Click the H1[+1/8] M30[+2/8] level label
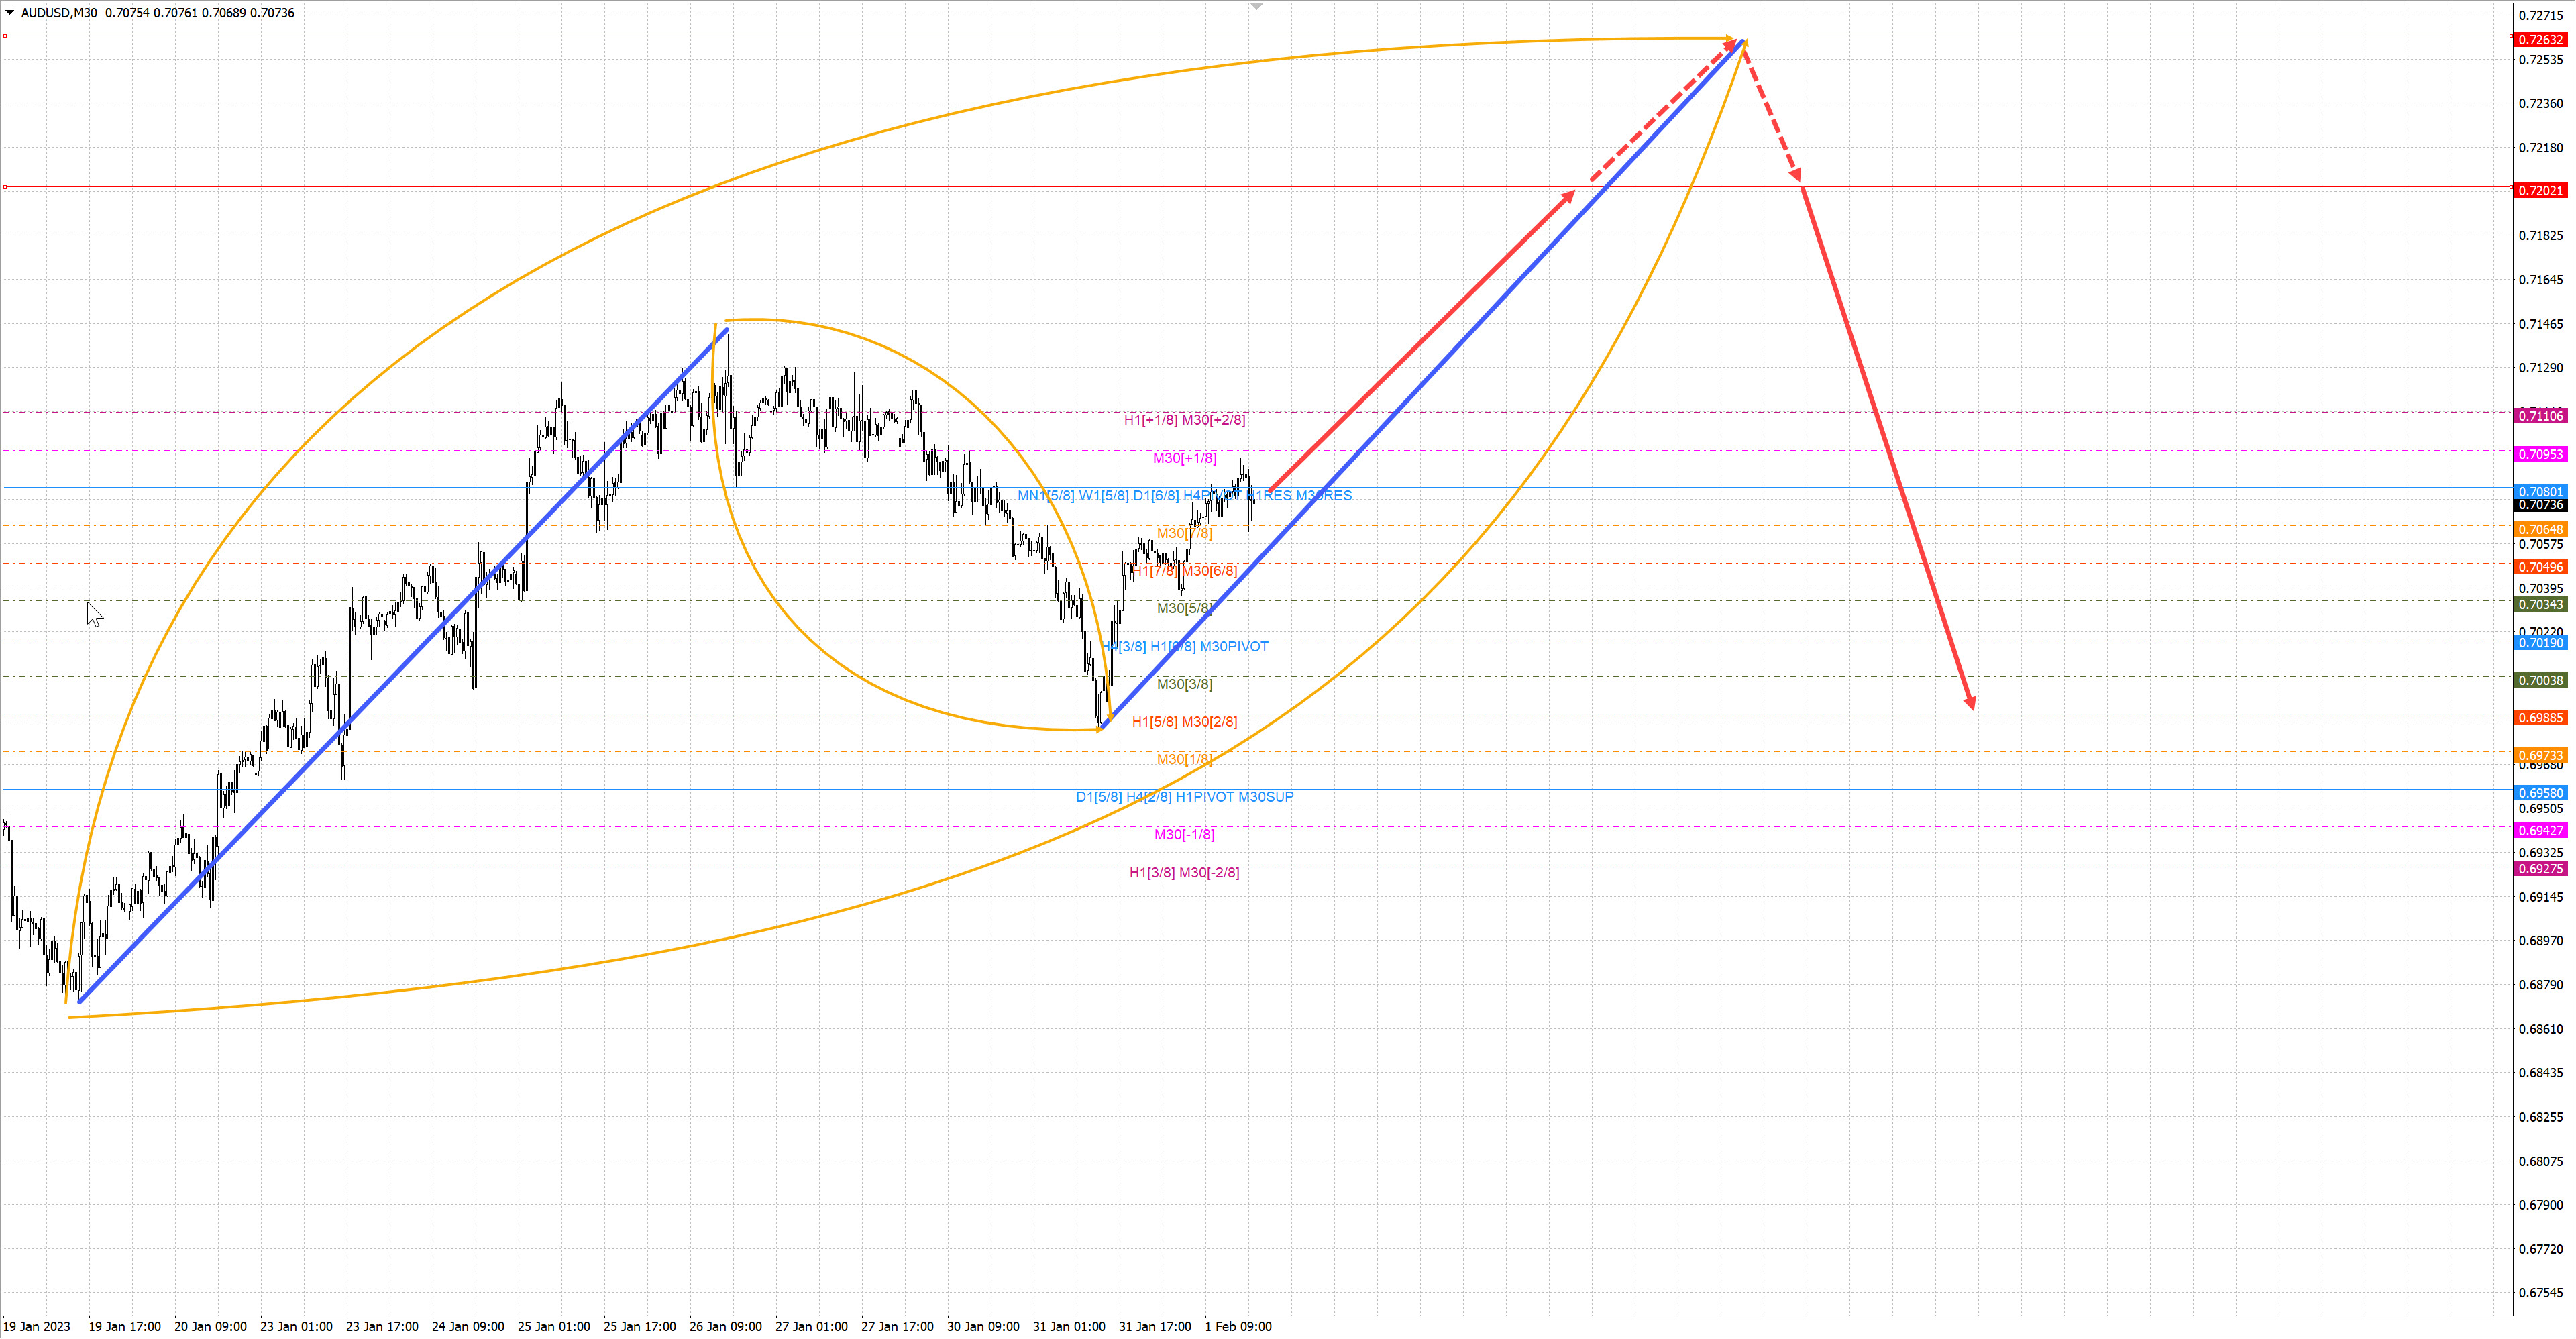The width and height of the screenshot is (2576, 1339). (1184, 420)
